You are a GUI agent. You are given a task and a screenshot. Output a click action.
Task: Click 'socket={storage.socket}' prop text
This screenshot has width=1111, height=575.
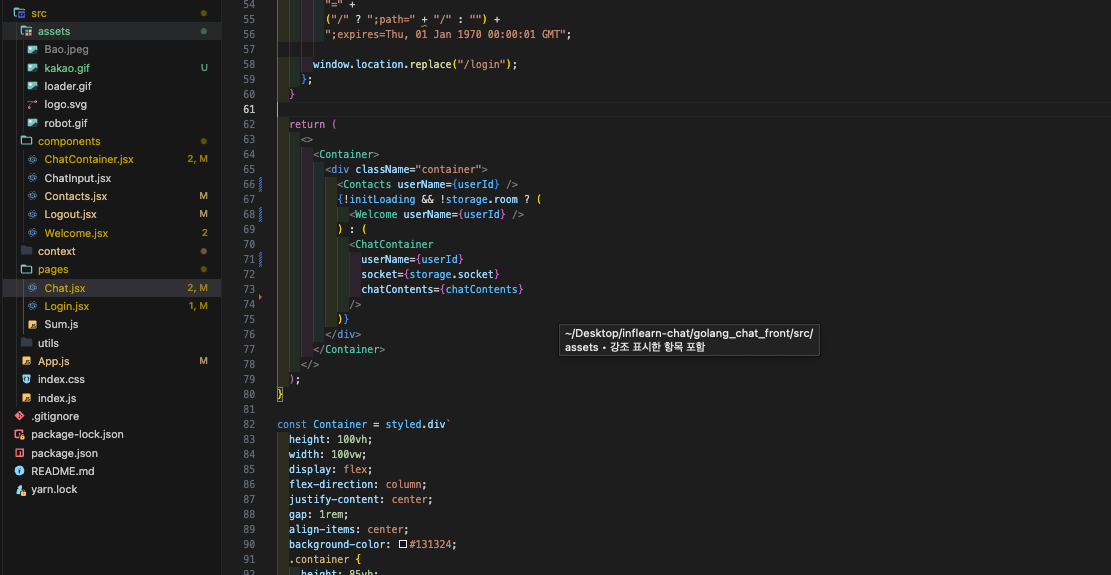click(x=430, y=274)
